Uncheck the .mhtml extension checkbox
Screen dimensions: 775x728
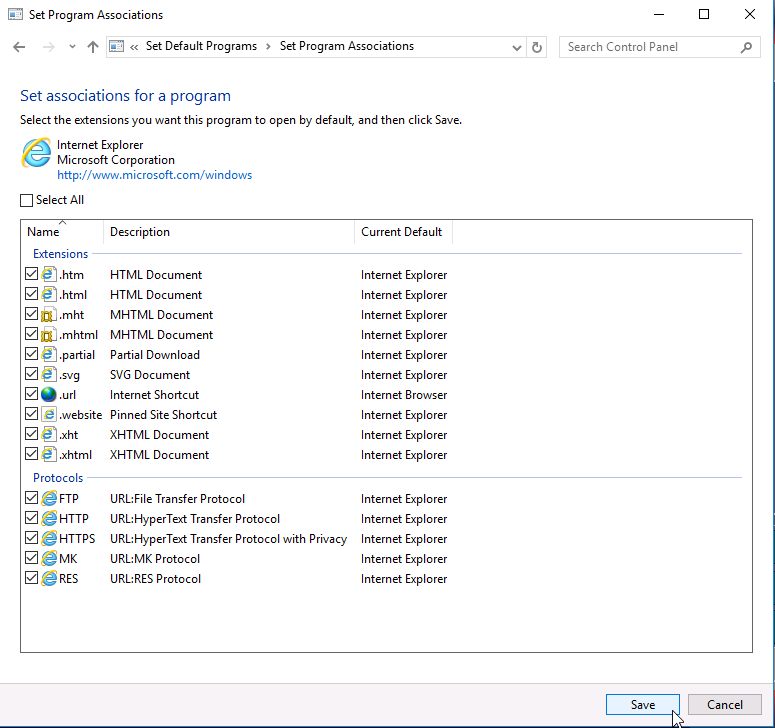pyautogui.click(x=32, y=334)
